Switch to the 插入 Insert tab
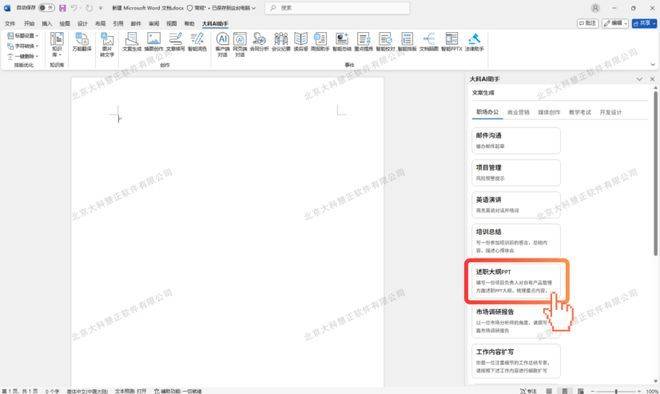The image size is (660, 394). click(x=47, y=24)
